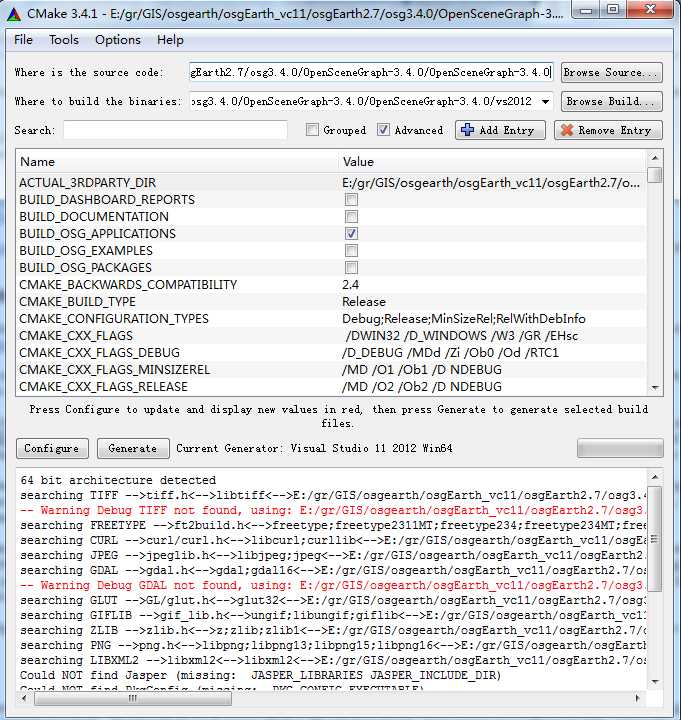Click output log horizontal scrollbar thumb
The width and height of the screenshot is (681, 720).
click(x=133, y=698)
